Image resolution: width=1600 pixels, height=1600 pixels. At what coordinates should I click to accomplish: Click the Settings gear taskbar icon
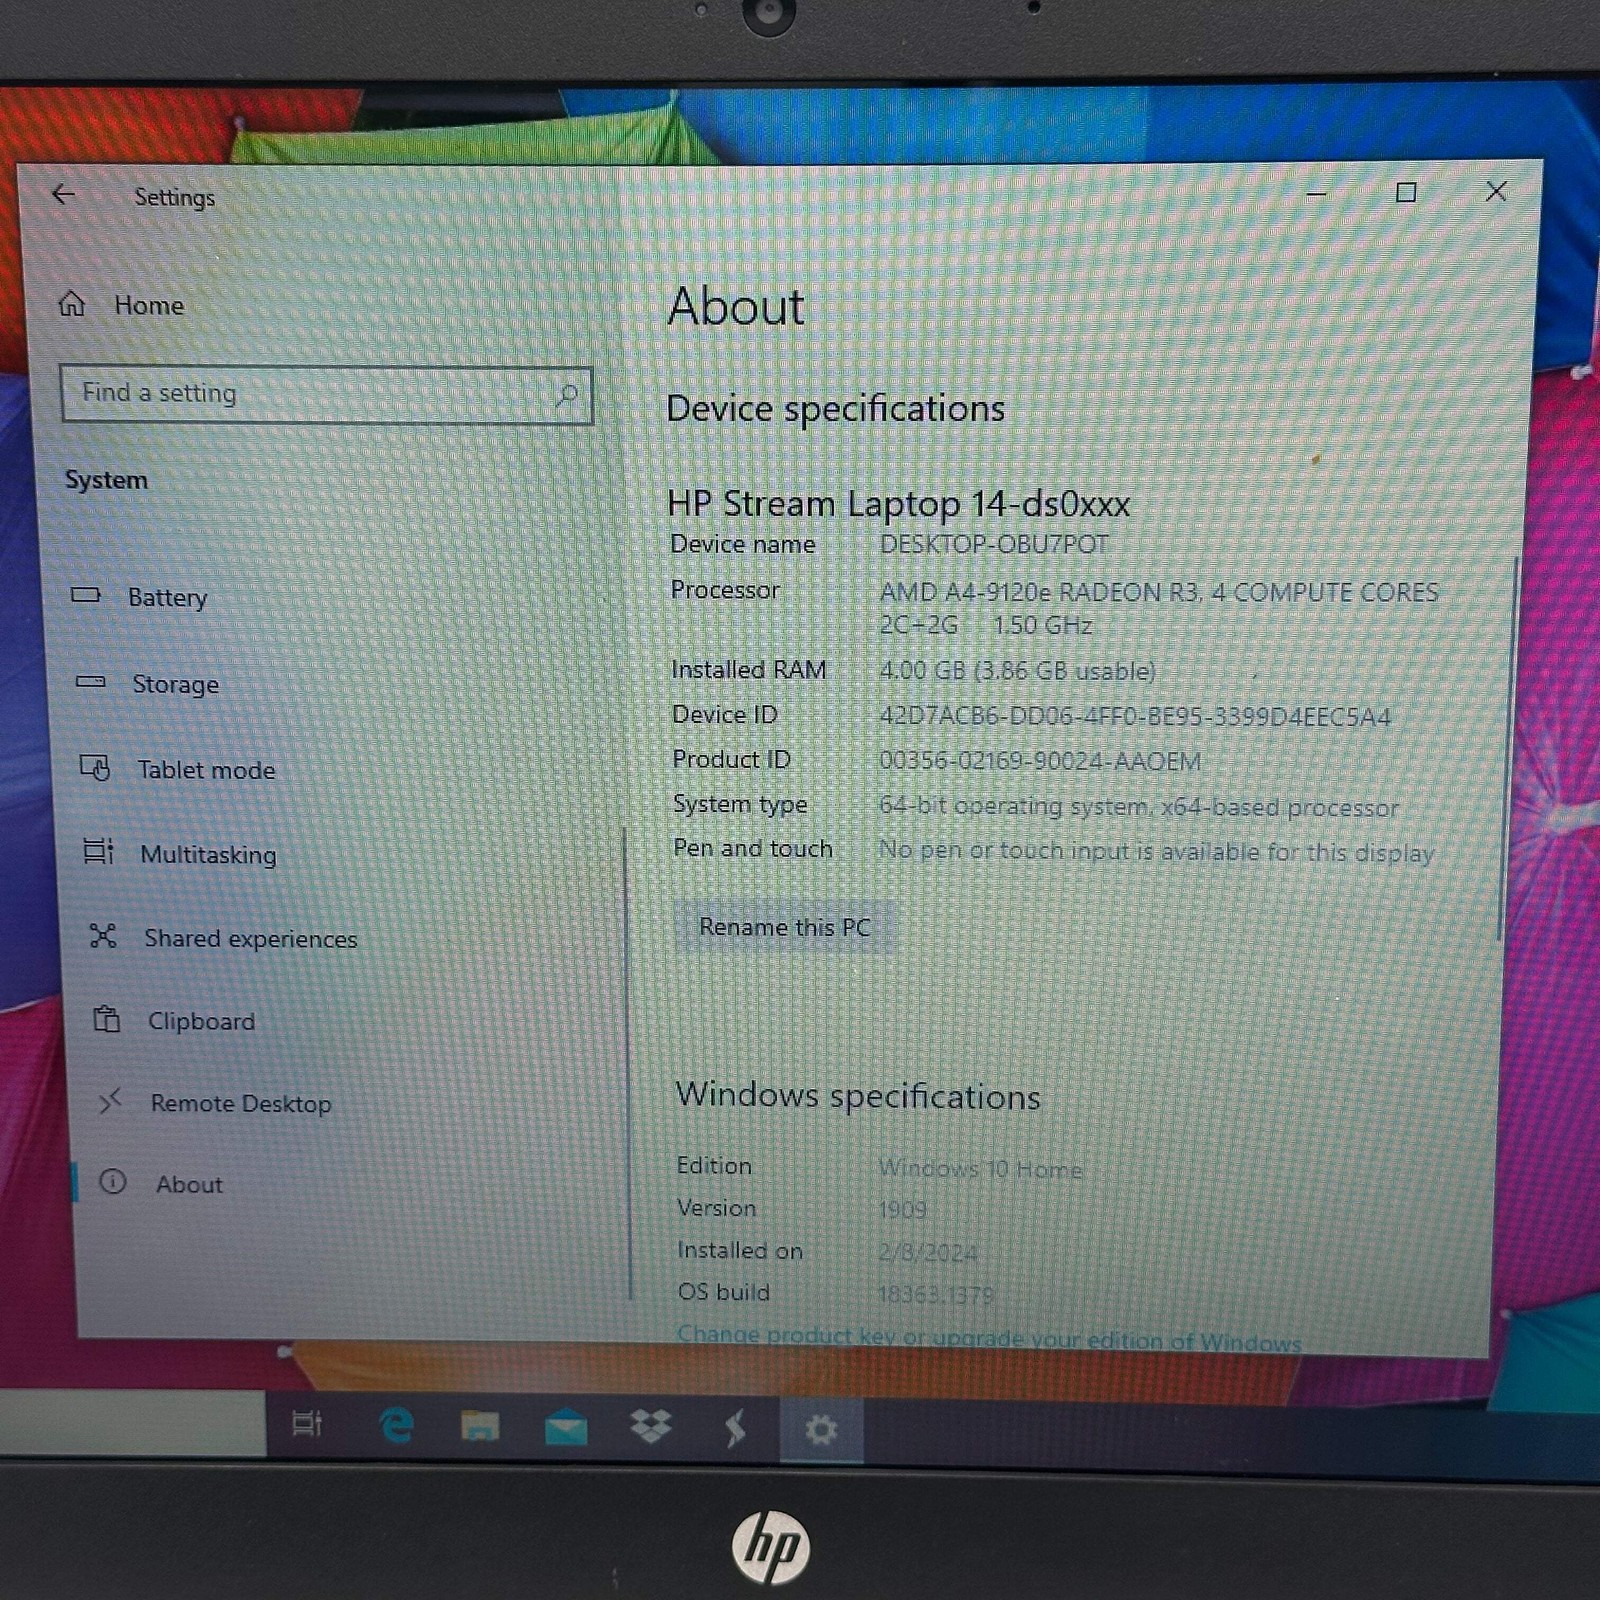click(821, 1430)
